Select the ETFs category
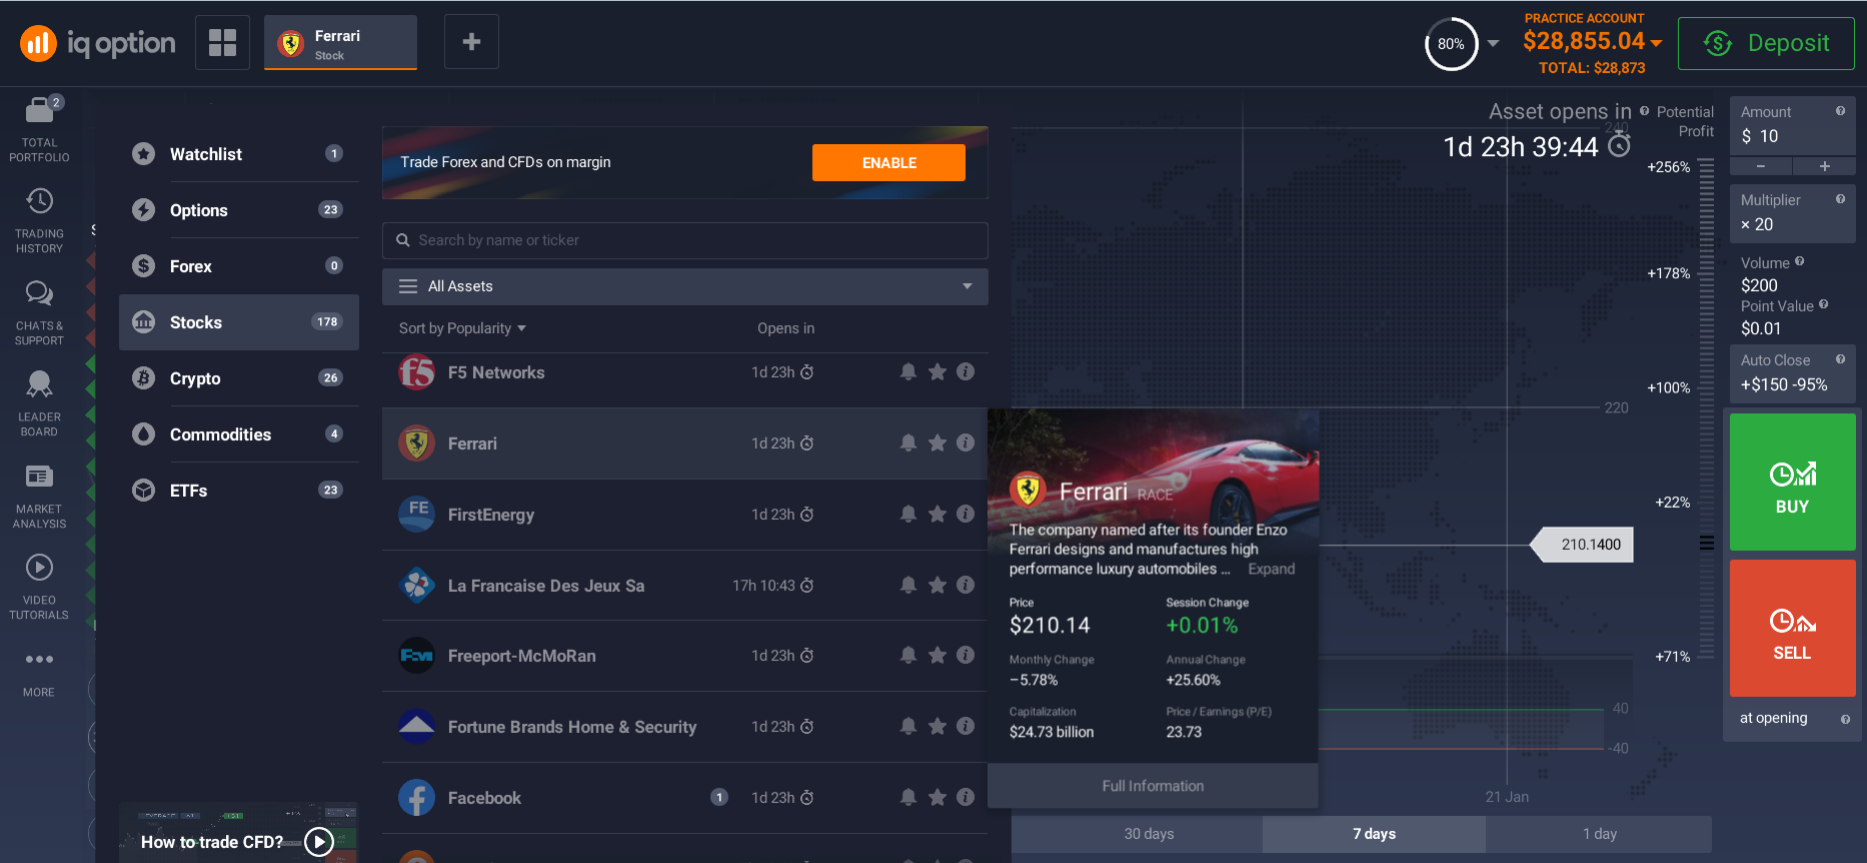This screenshot has width=1867, height=863. [239, 490]
